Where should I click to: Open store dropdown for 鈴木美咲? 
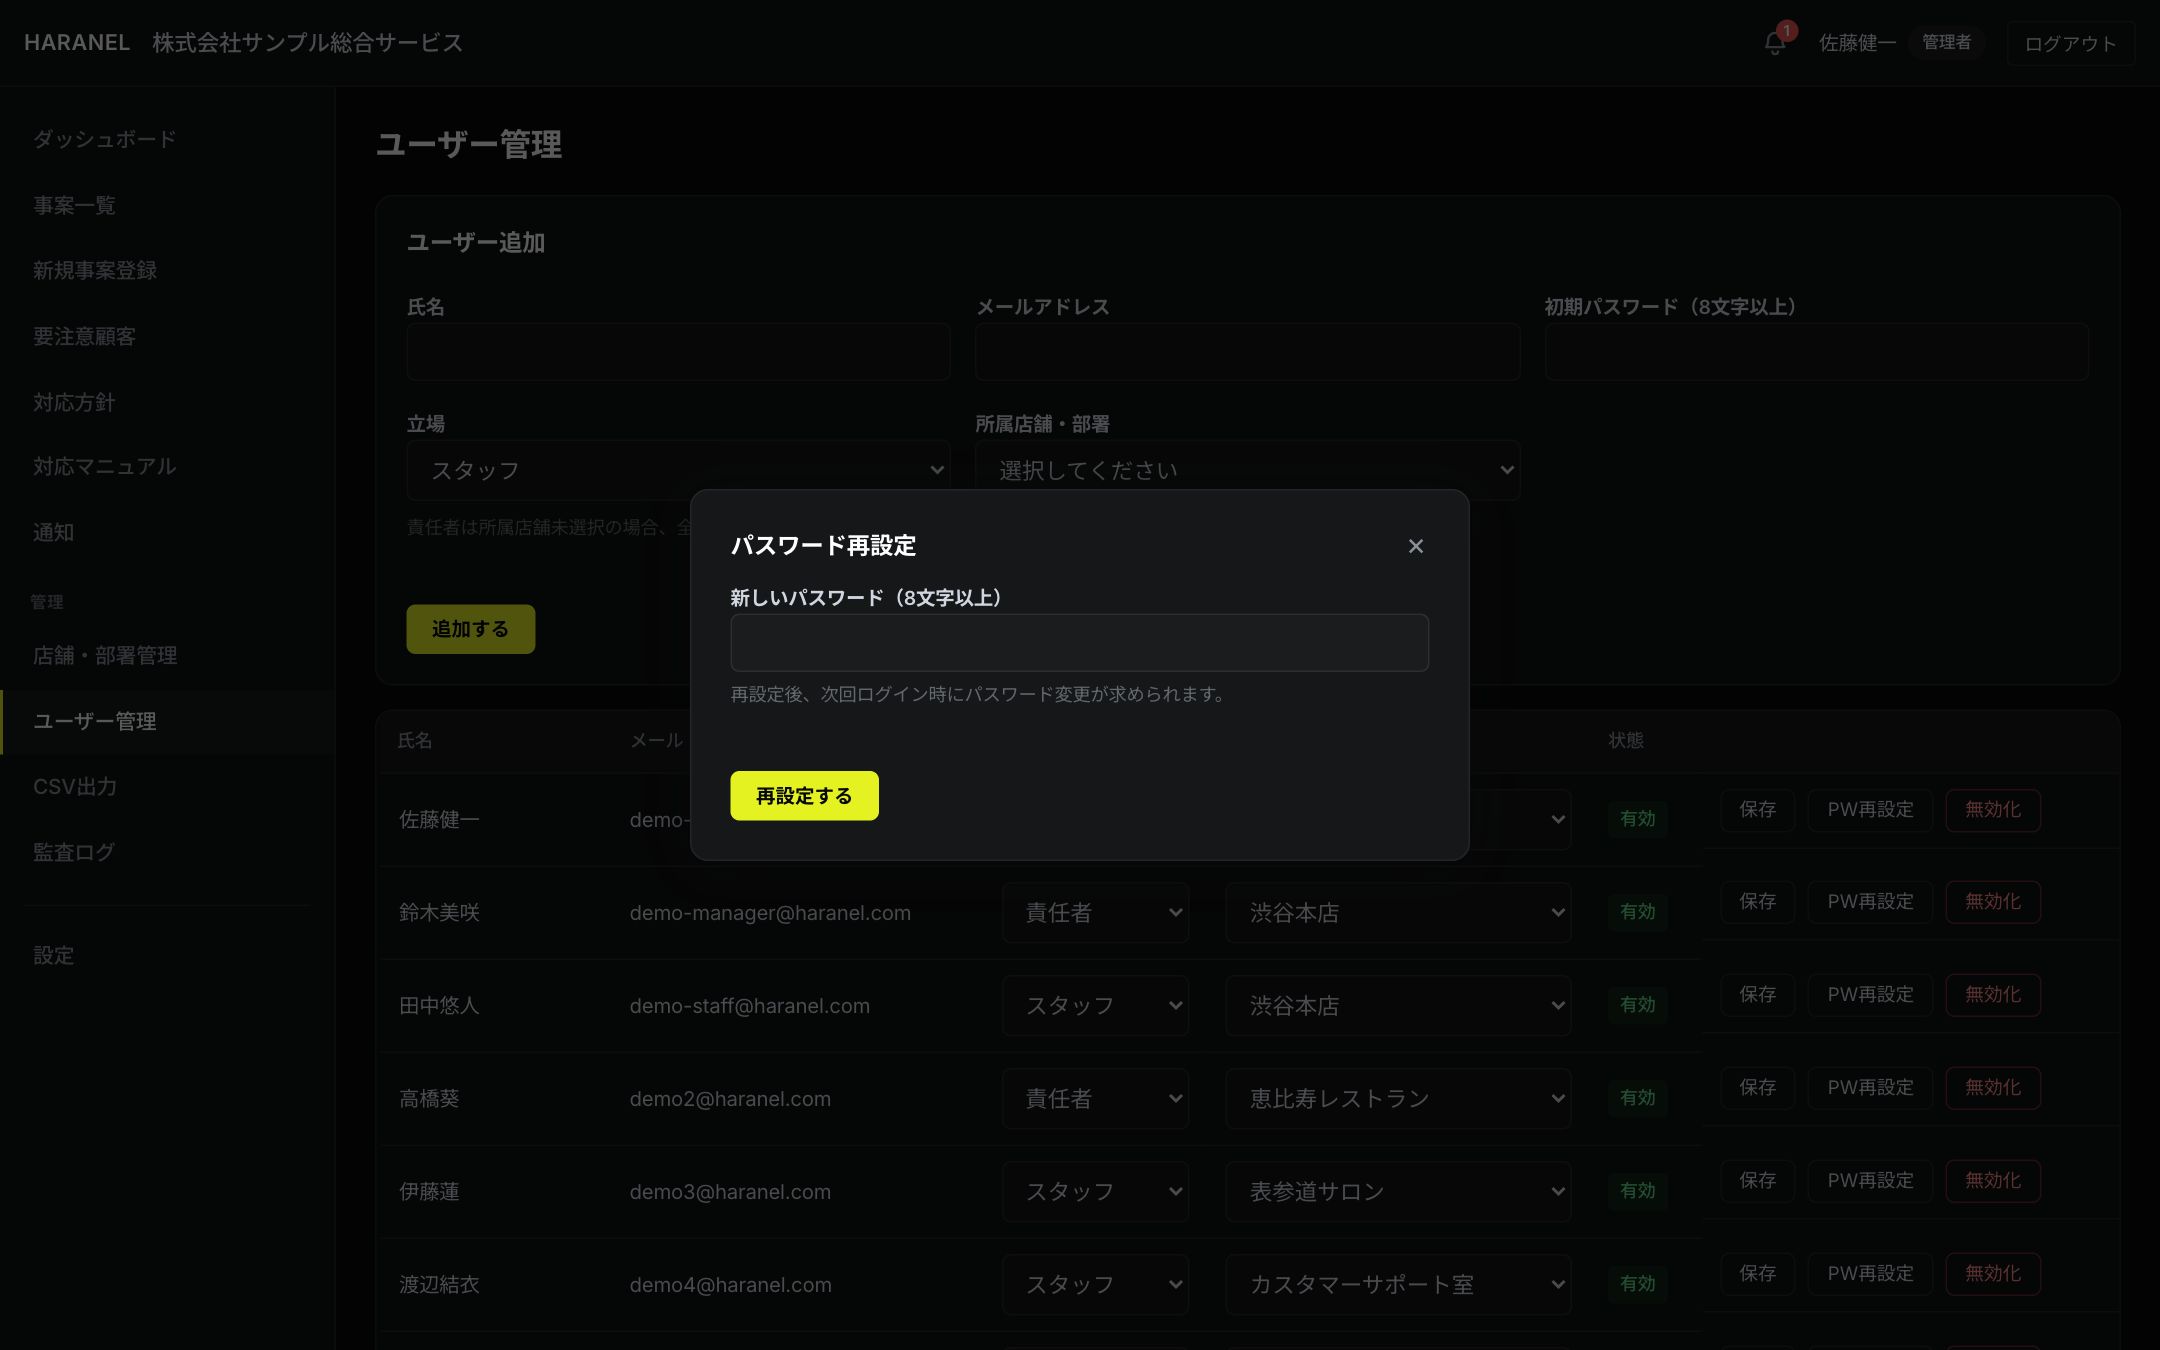(1398, 912)
